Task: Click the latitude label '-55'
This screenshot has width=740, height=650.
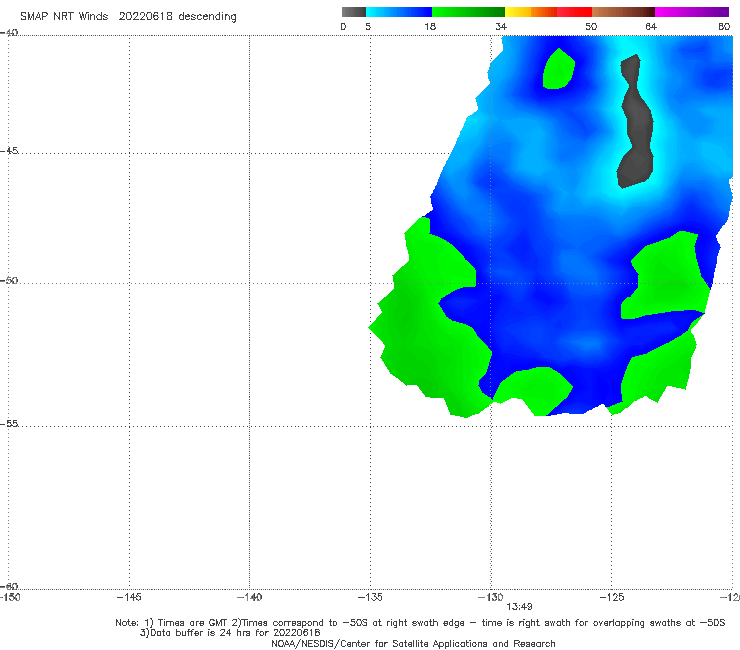Action: (x=9, y=423)
